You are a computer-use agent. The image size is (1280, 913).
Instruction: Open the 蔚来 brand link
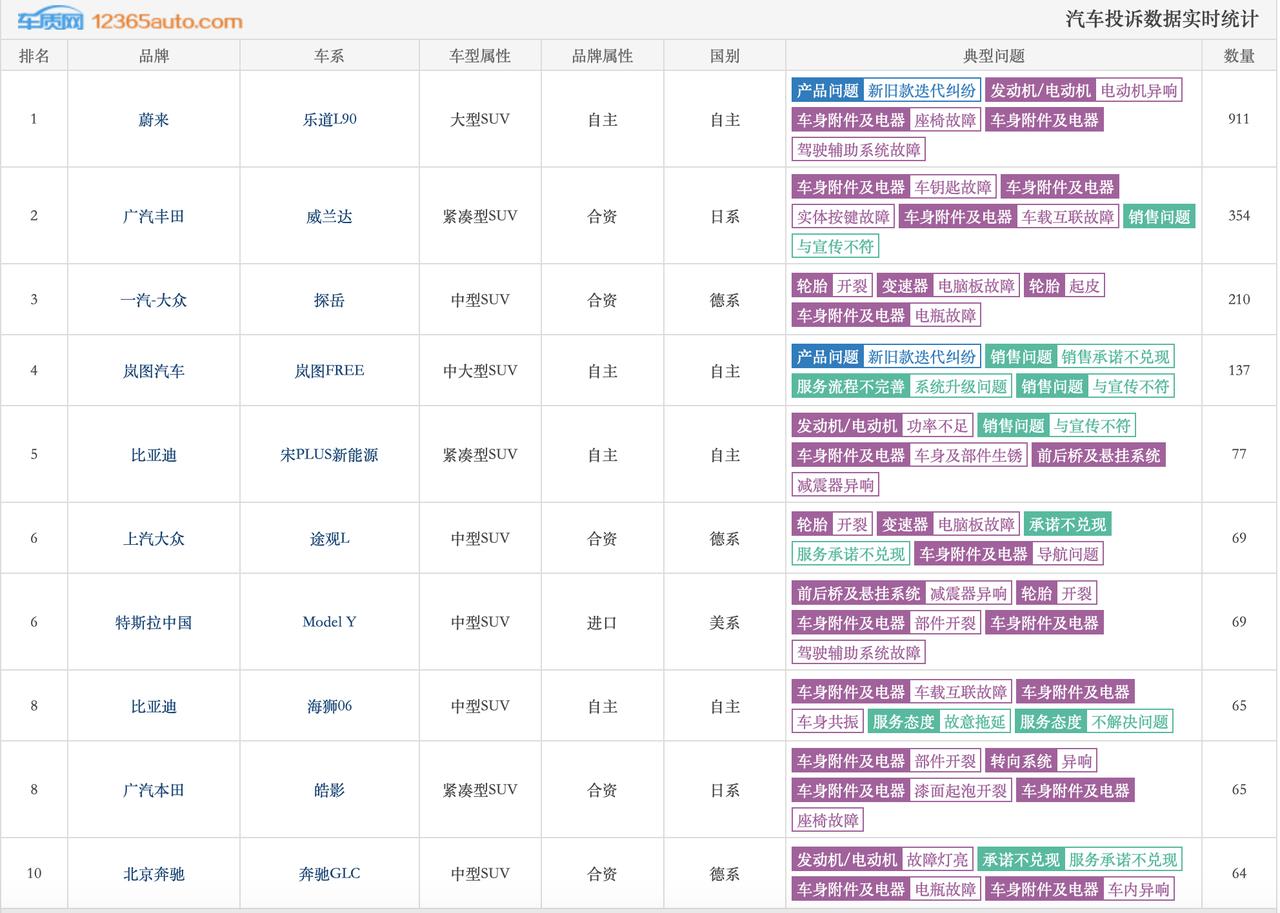[x=154, y=120]
